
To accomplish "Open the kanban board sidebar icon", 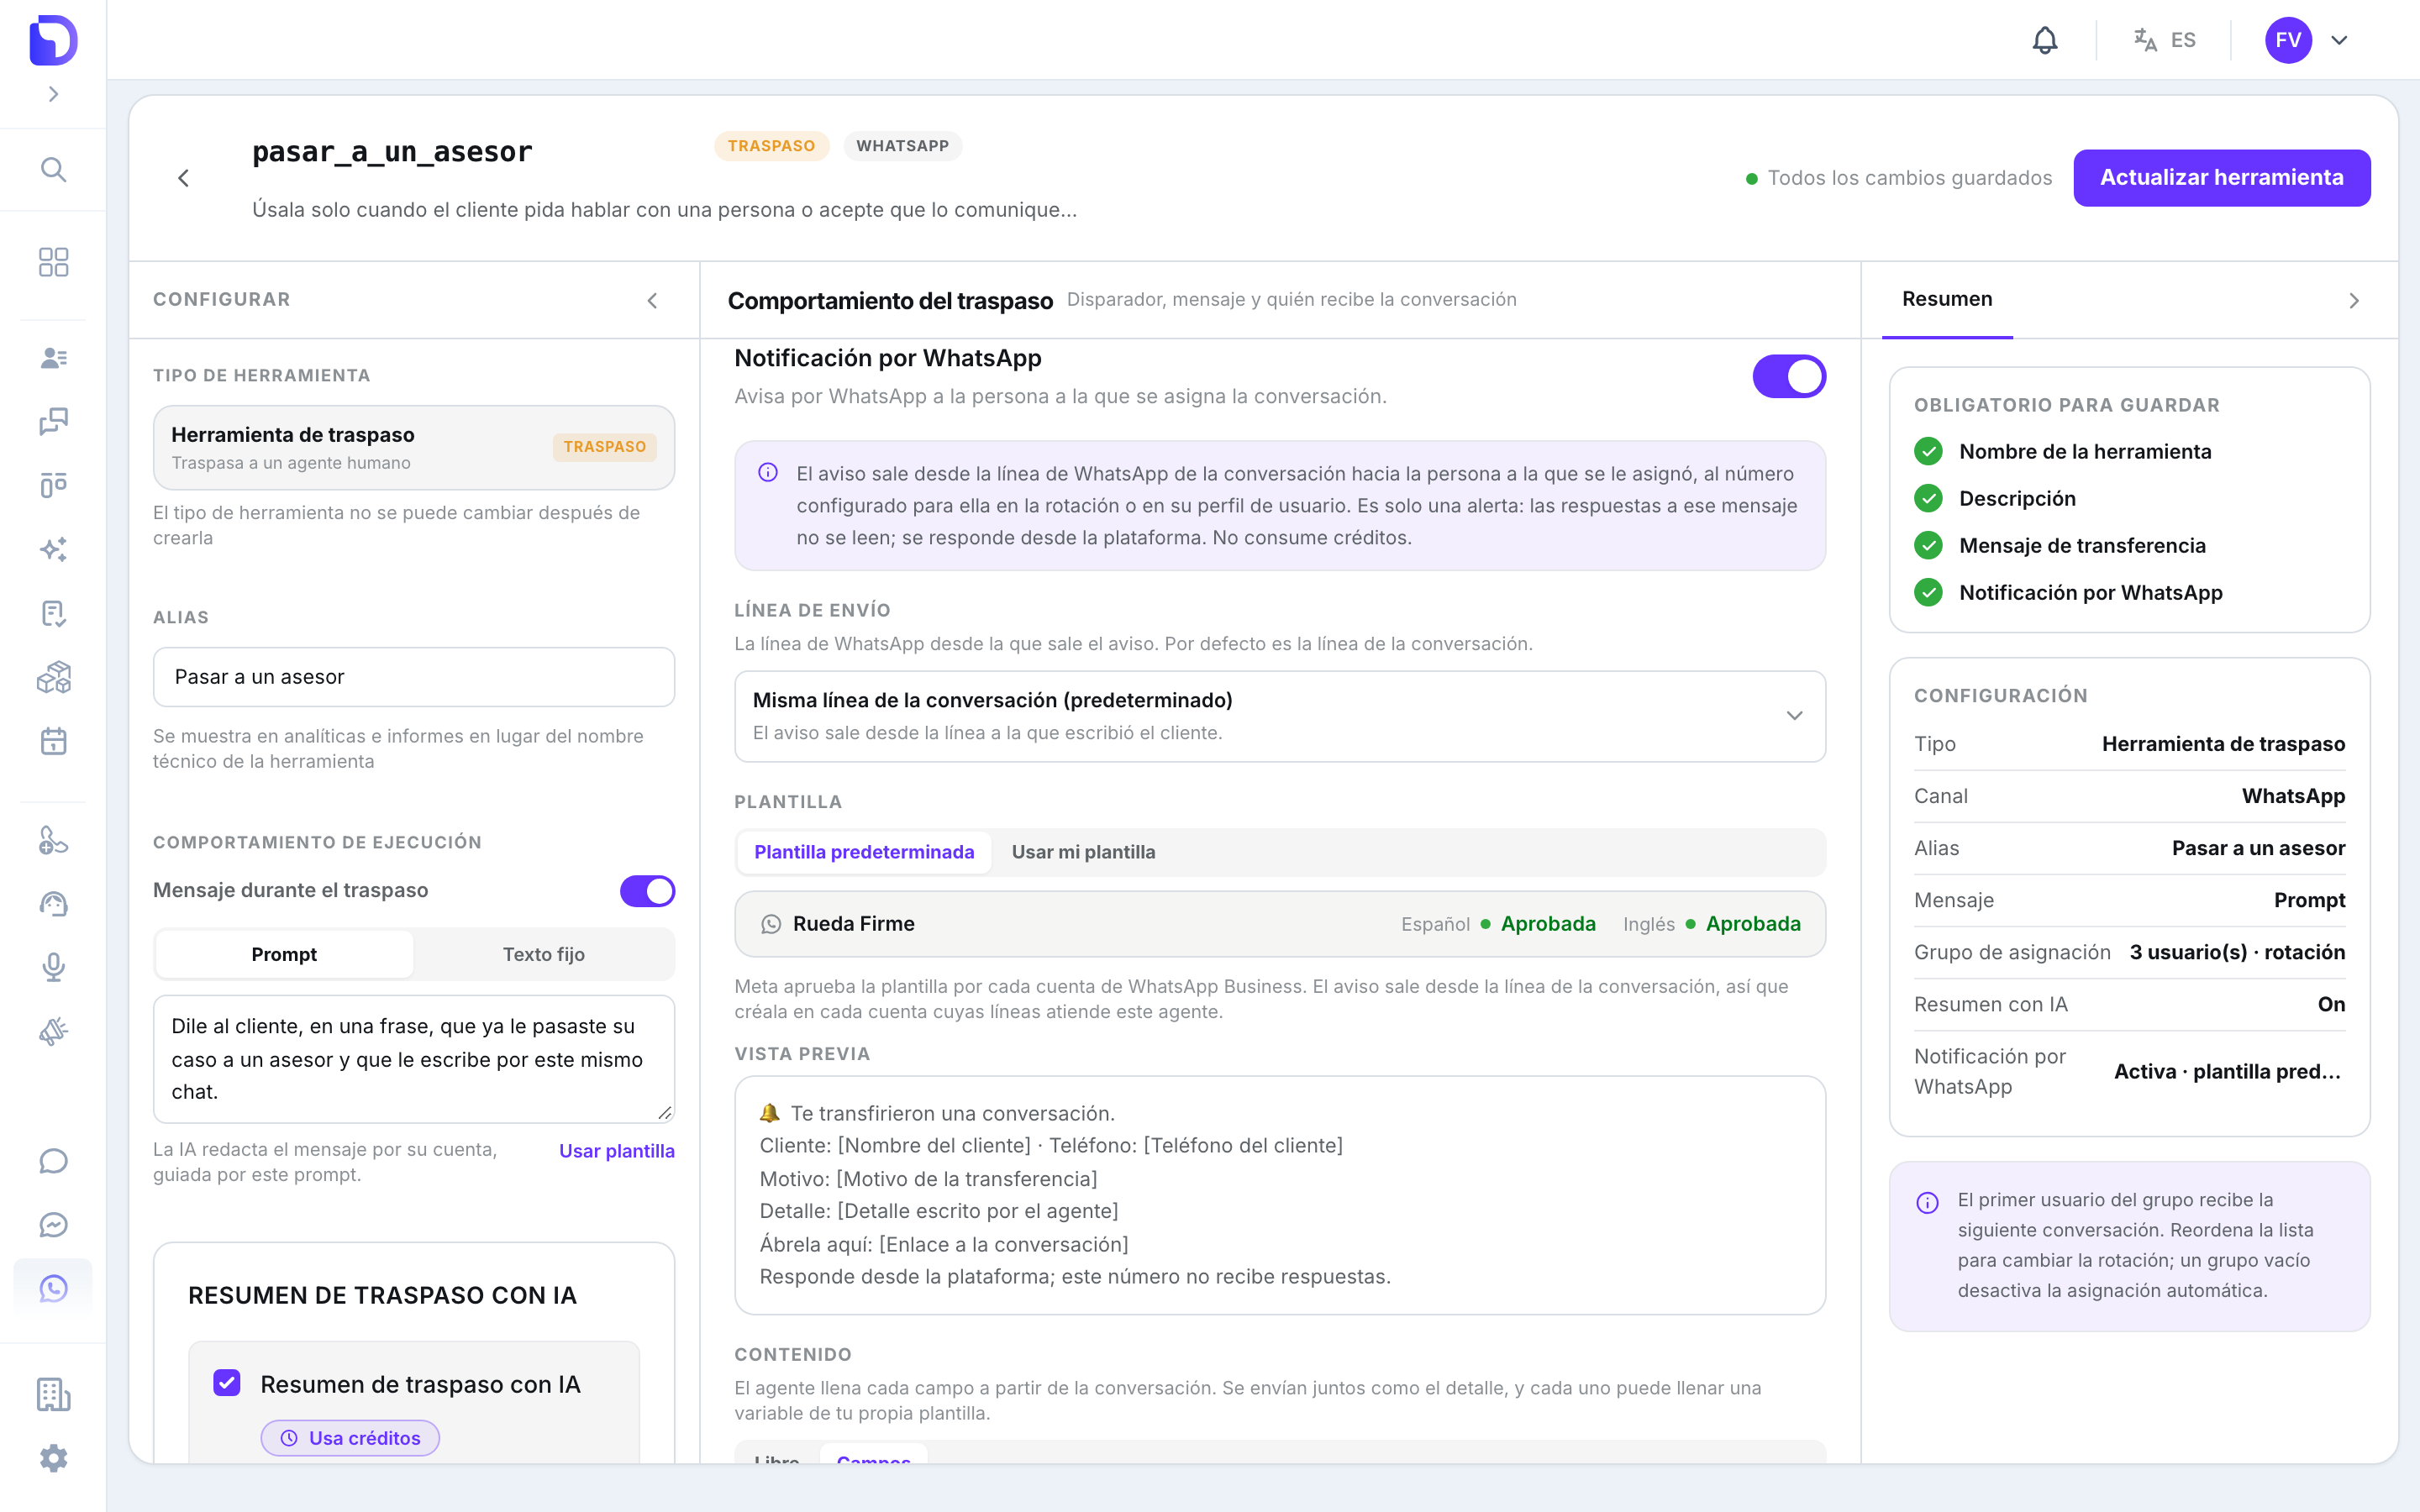I will (x=53, y=485).
